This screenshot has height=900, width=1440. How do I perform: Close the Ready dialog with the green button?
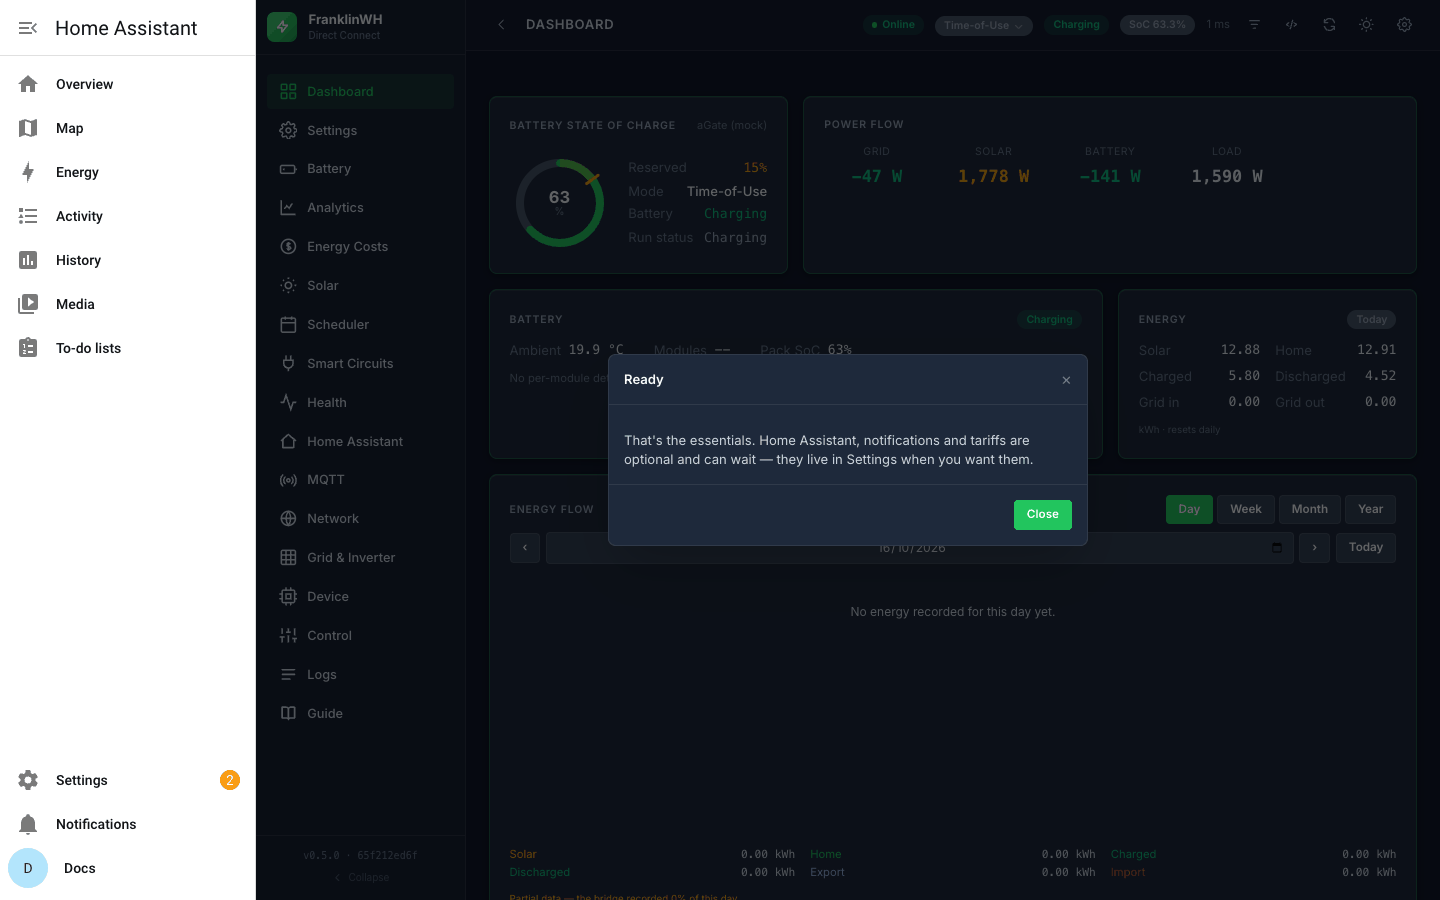coord(1042,514)
